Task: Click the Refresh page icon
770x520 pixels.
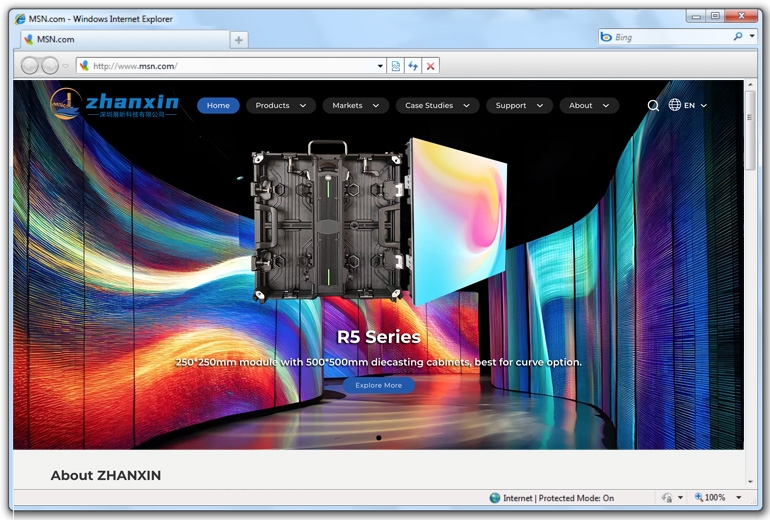Action: tap(413, 66)
